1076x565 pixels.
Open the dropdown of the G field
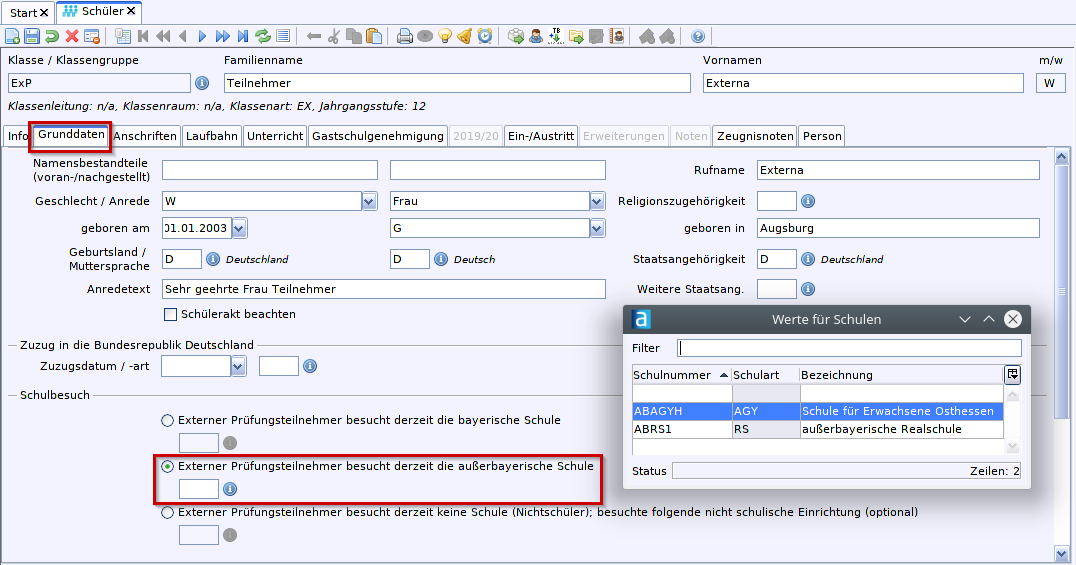pyautogui.click(x=597, y=228)
